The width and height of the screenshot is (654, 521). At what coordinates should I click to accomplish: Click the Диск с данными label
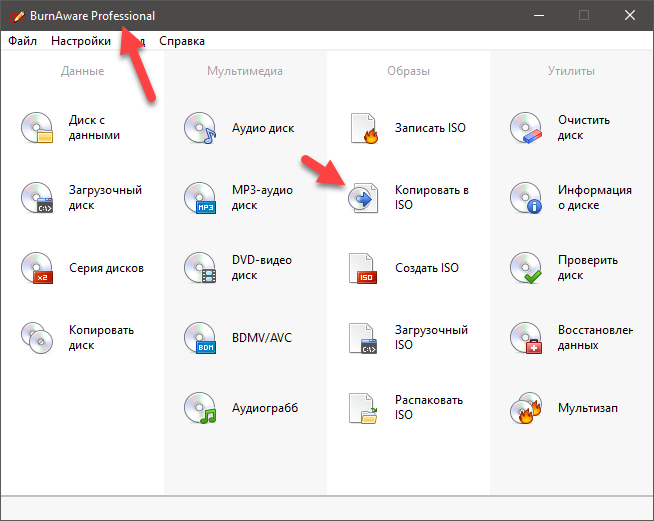[x=94, y=128]
